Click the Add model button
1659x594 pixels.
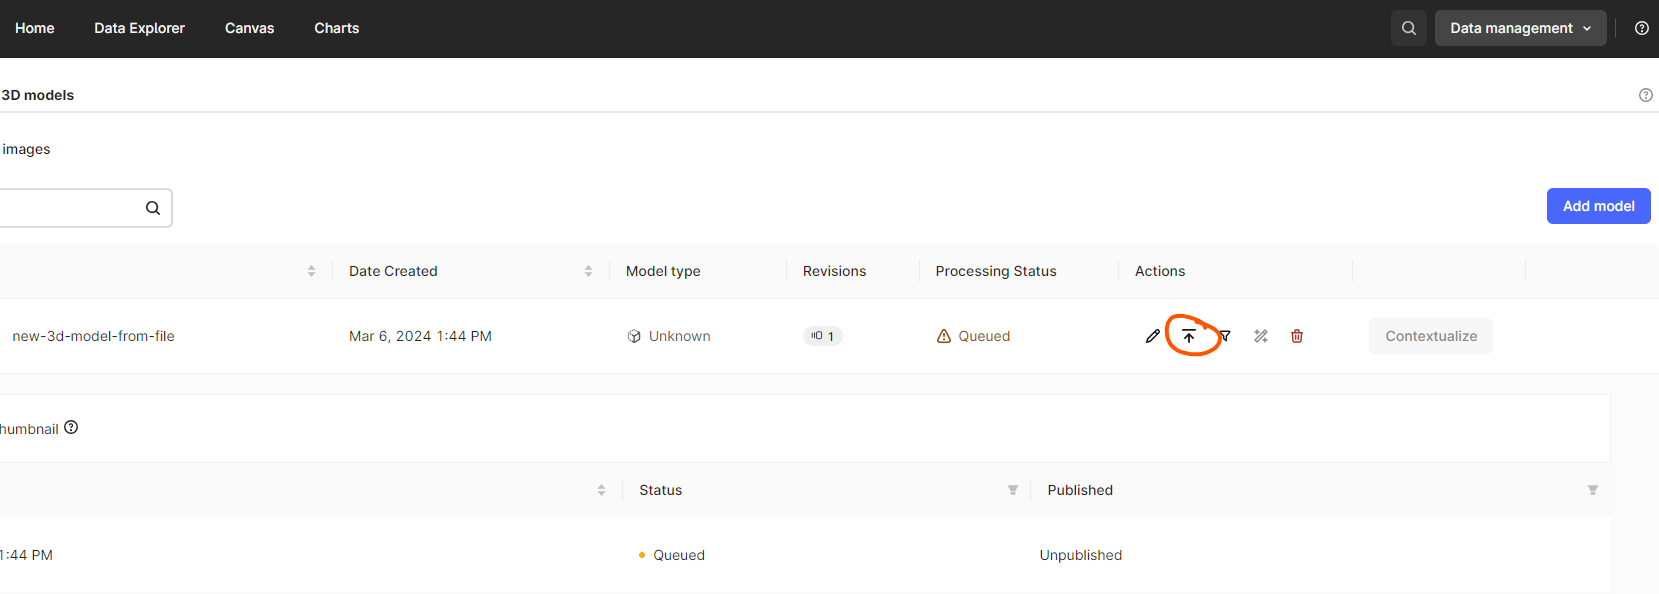tap(1599, 206)
